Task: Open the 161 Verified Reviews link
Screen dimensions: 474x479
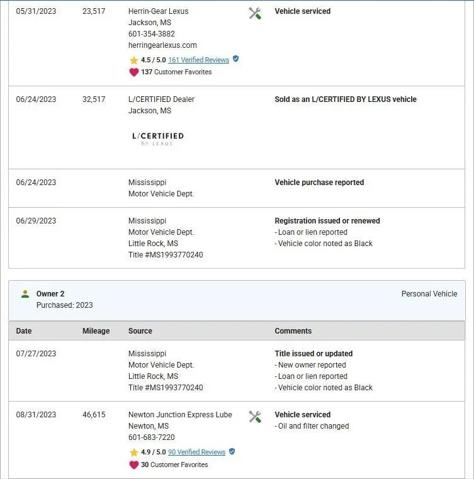Action: [199, 60]
